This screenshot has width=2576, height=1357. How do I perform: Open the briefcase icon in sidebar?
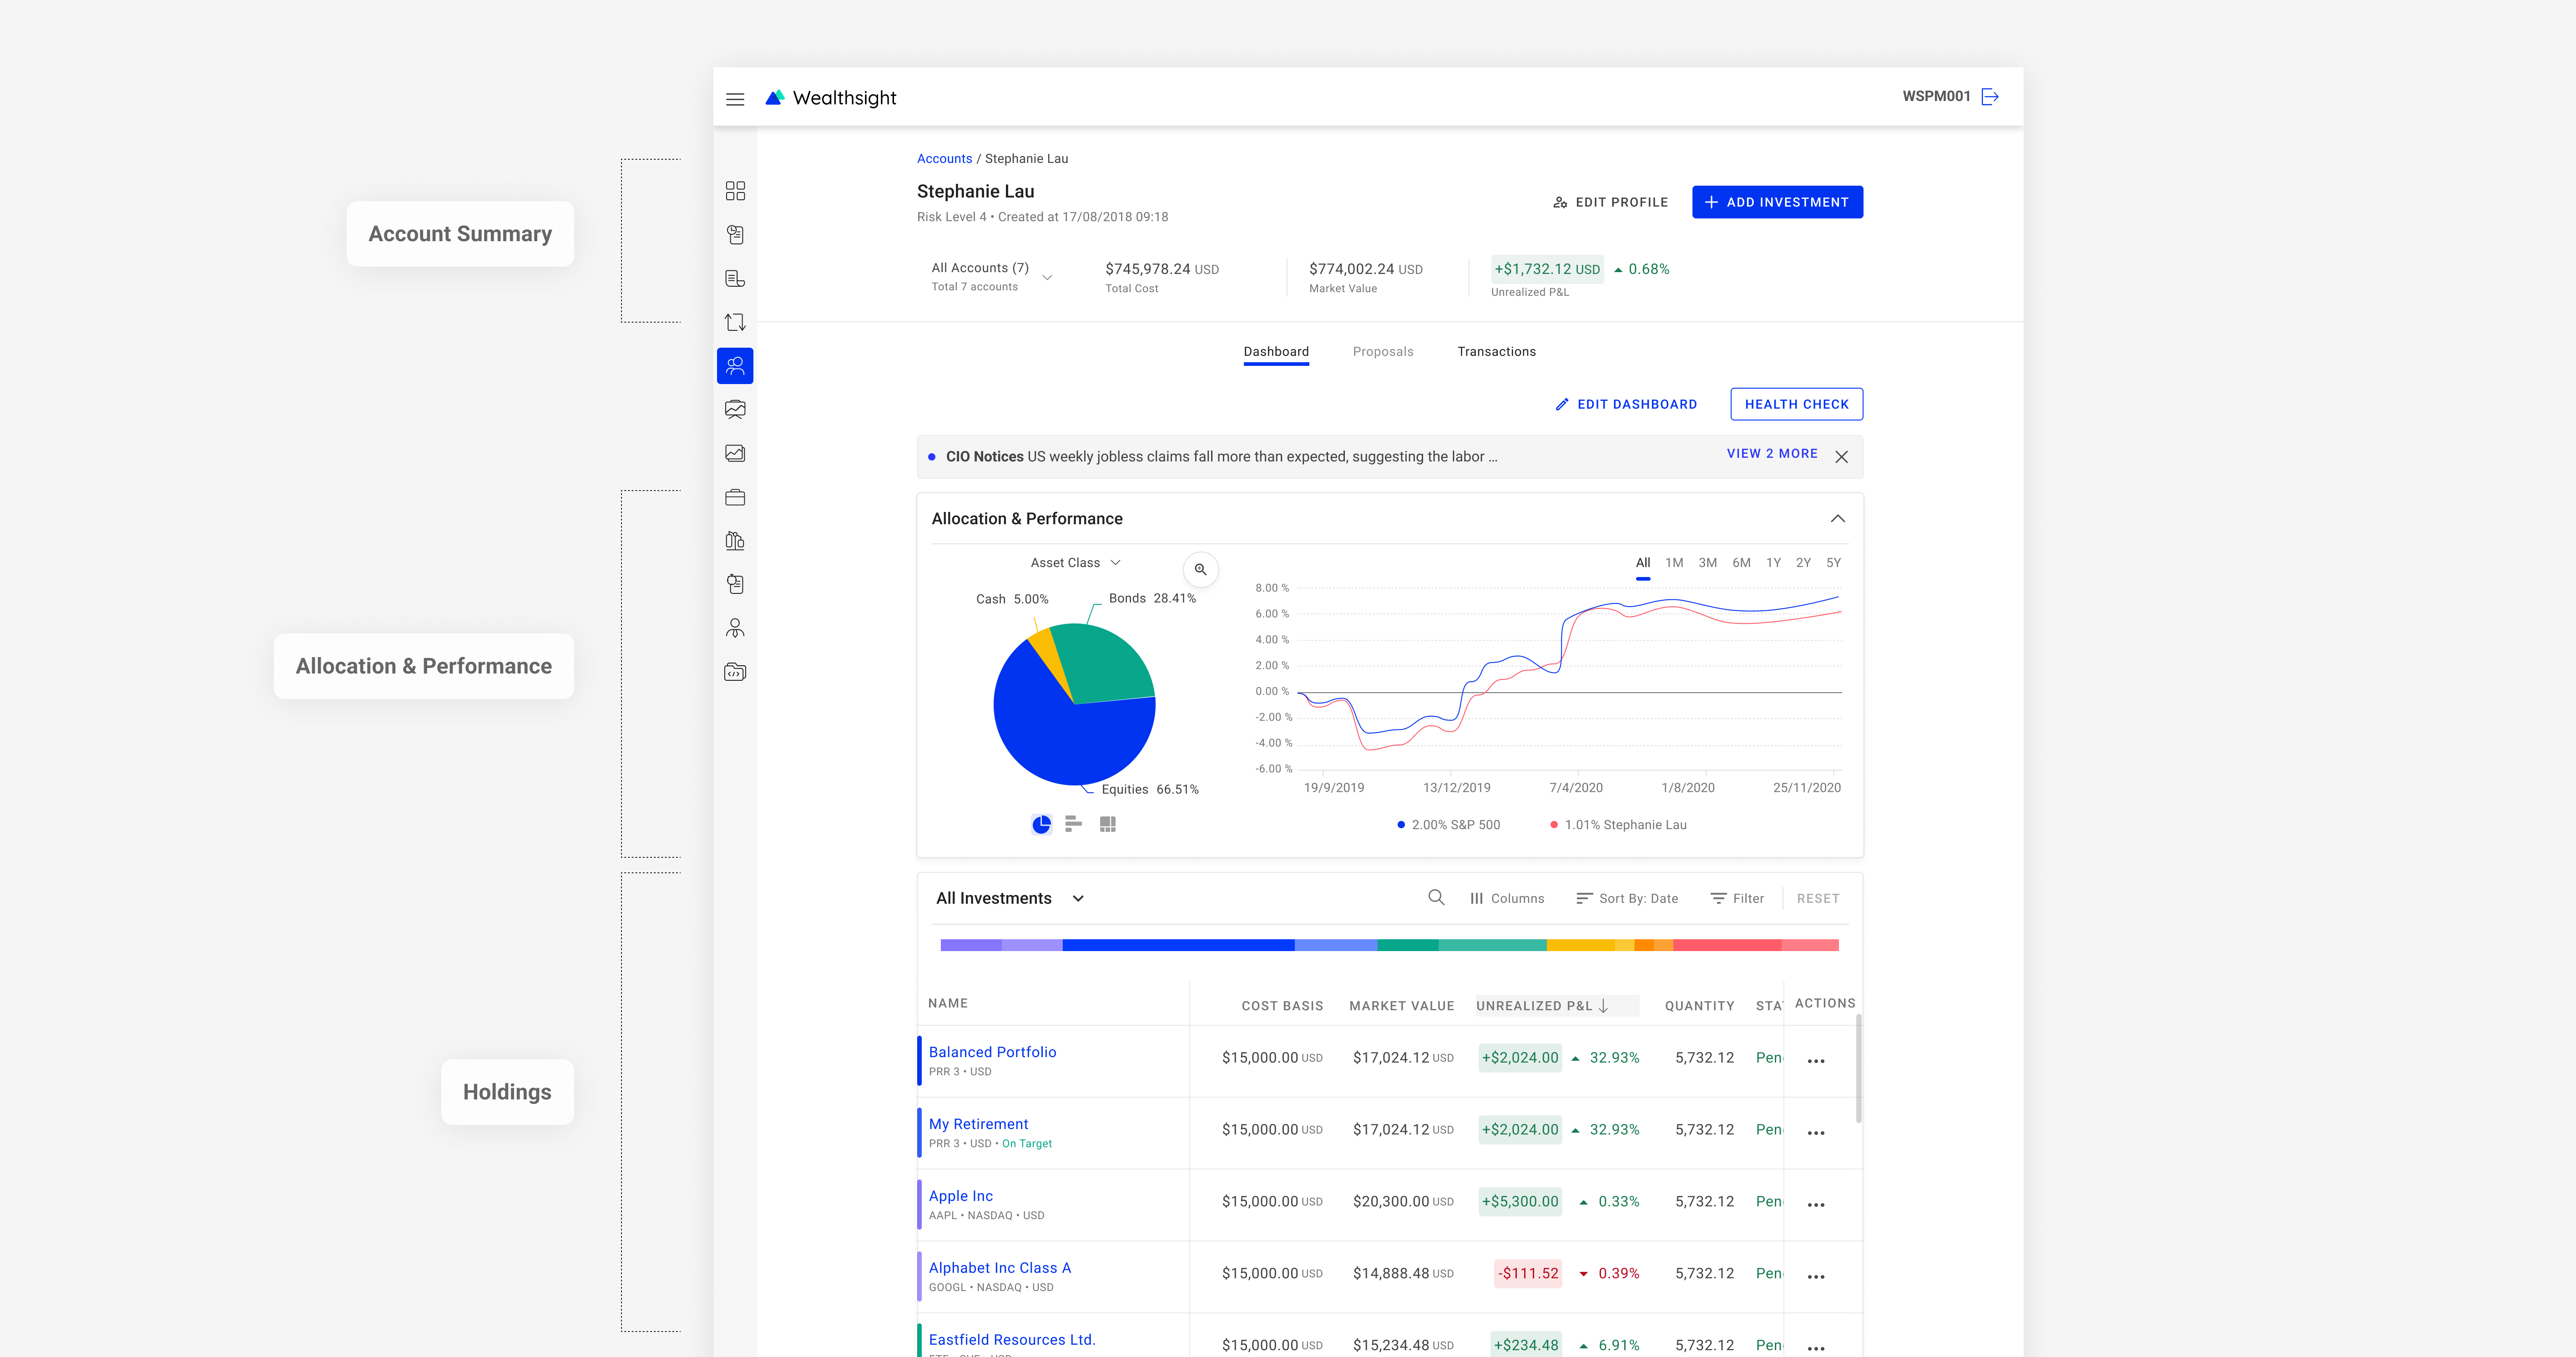tap(735, 497)
